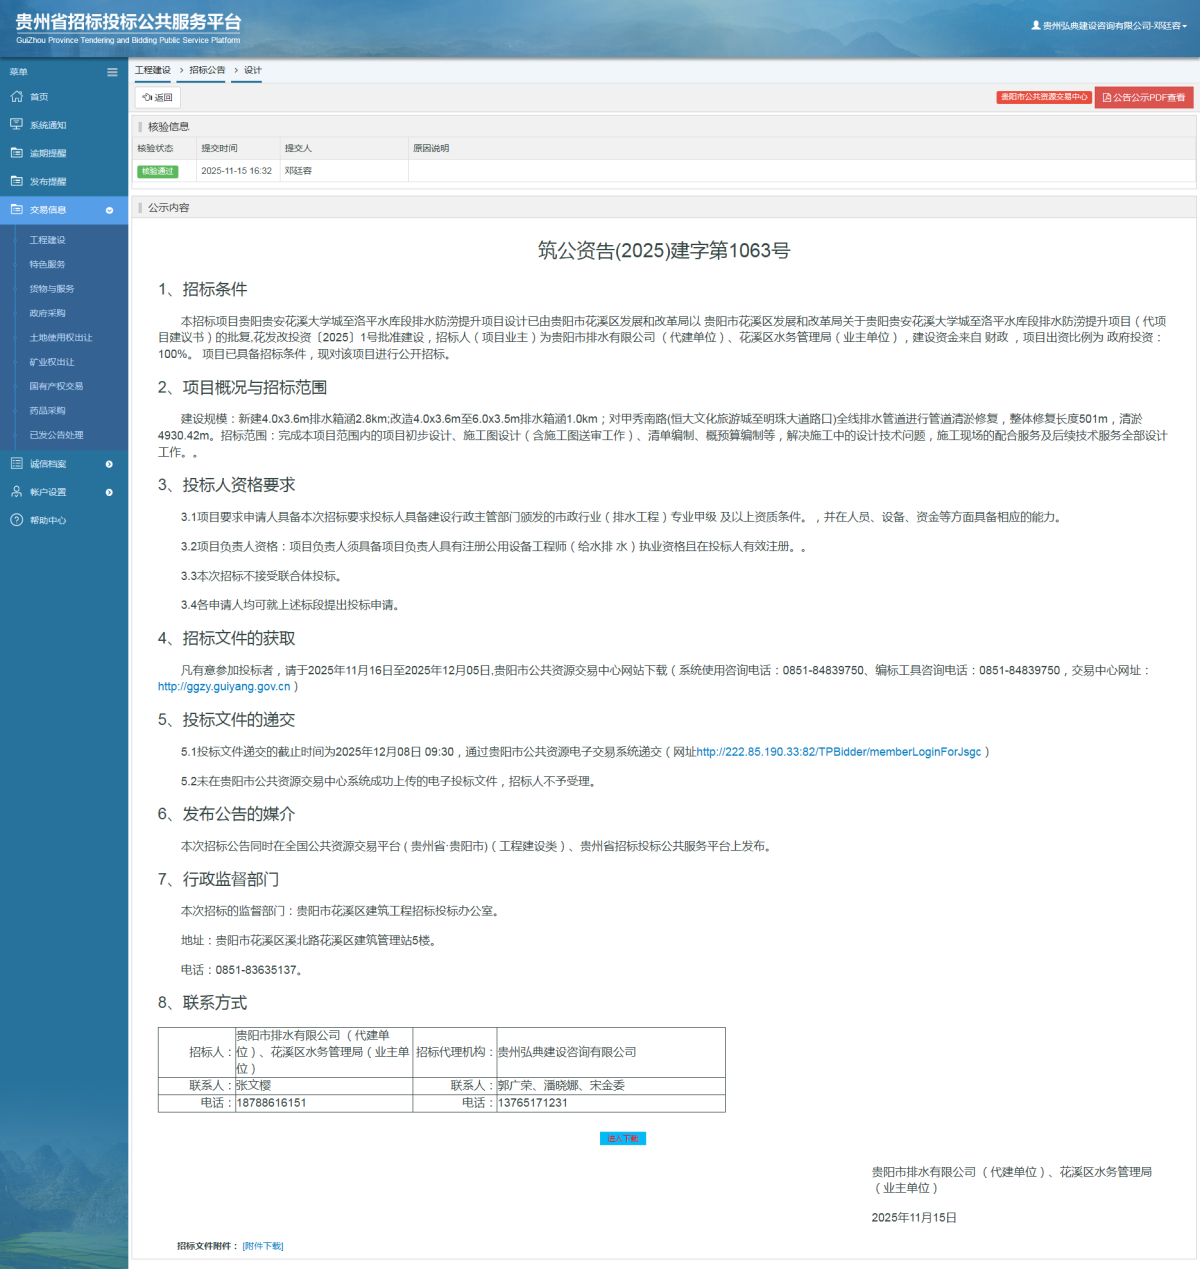Click the 返回 back button
The height and width of the screenshot is (1269, 1200).
(157, 97)
